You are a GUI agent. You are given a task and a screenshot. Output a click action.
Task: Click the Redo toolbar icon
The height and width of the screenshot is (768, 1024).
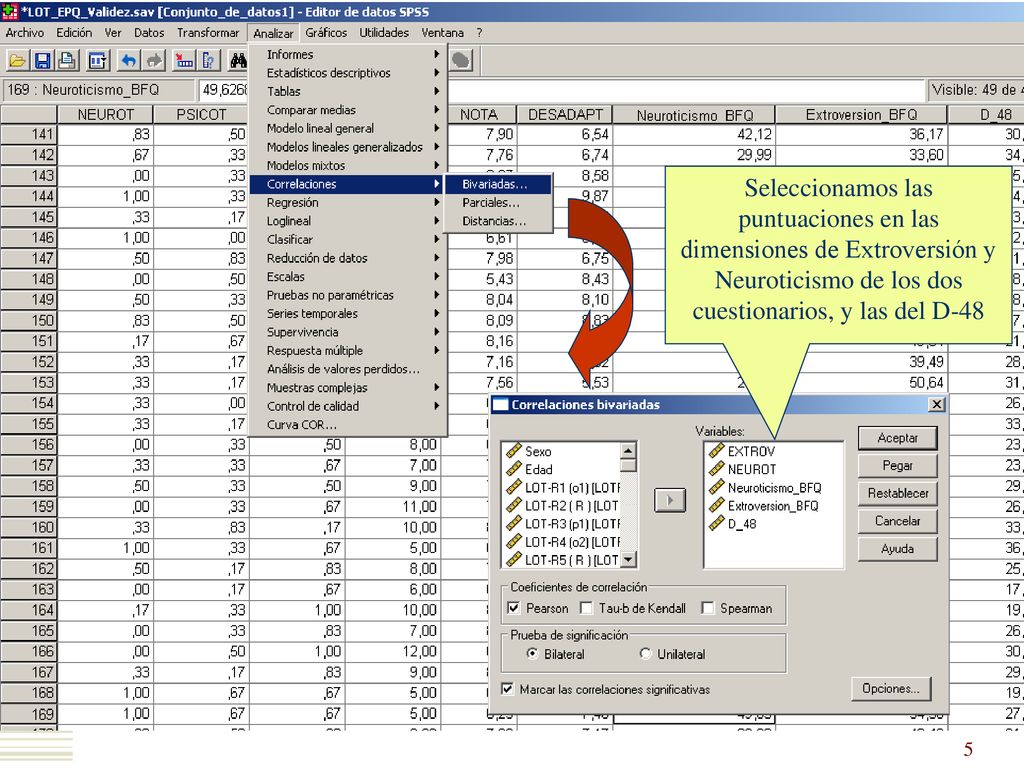click(x=154, y=61)
